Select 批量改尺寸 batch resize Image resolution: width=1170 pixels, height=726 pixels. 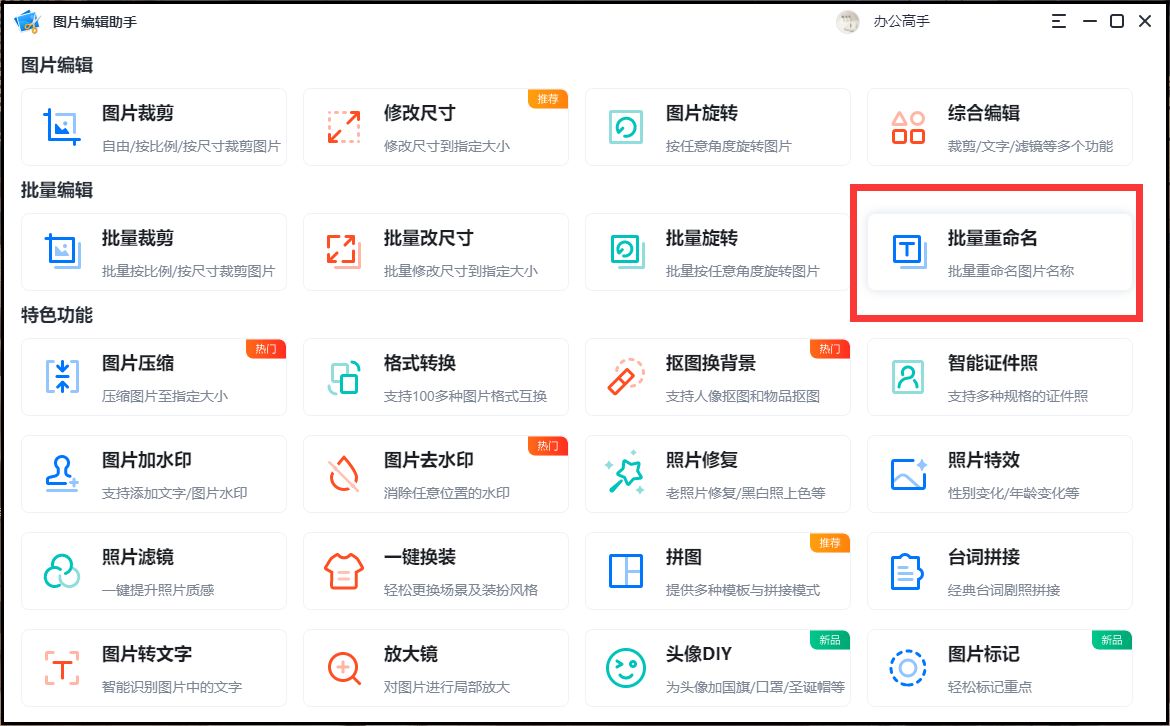click(x=437, y=251)
